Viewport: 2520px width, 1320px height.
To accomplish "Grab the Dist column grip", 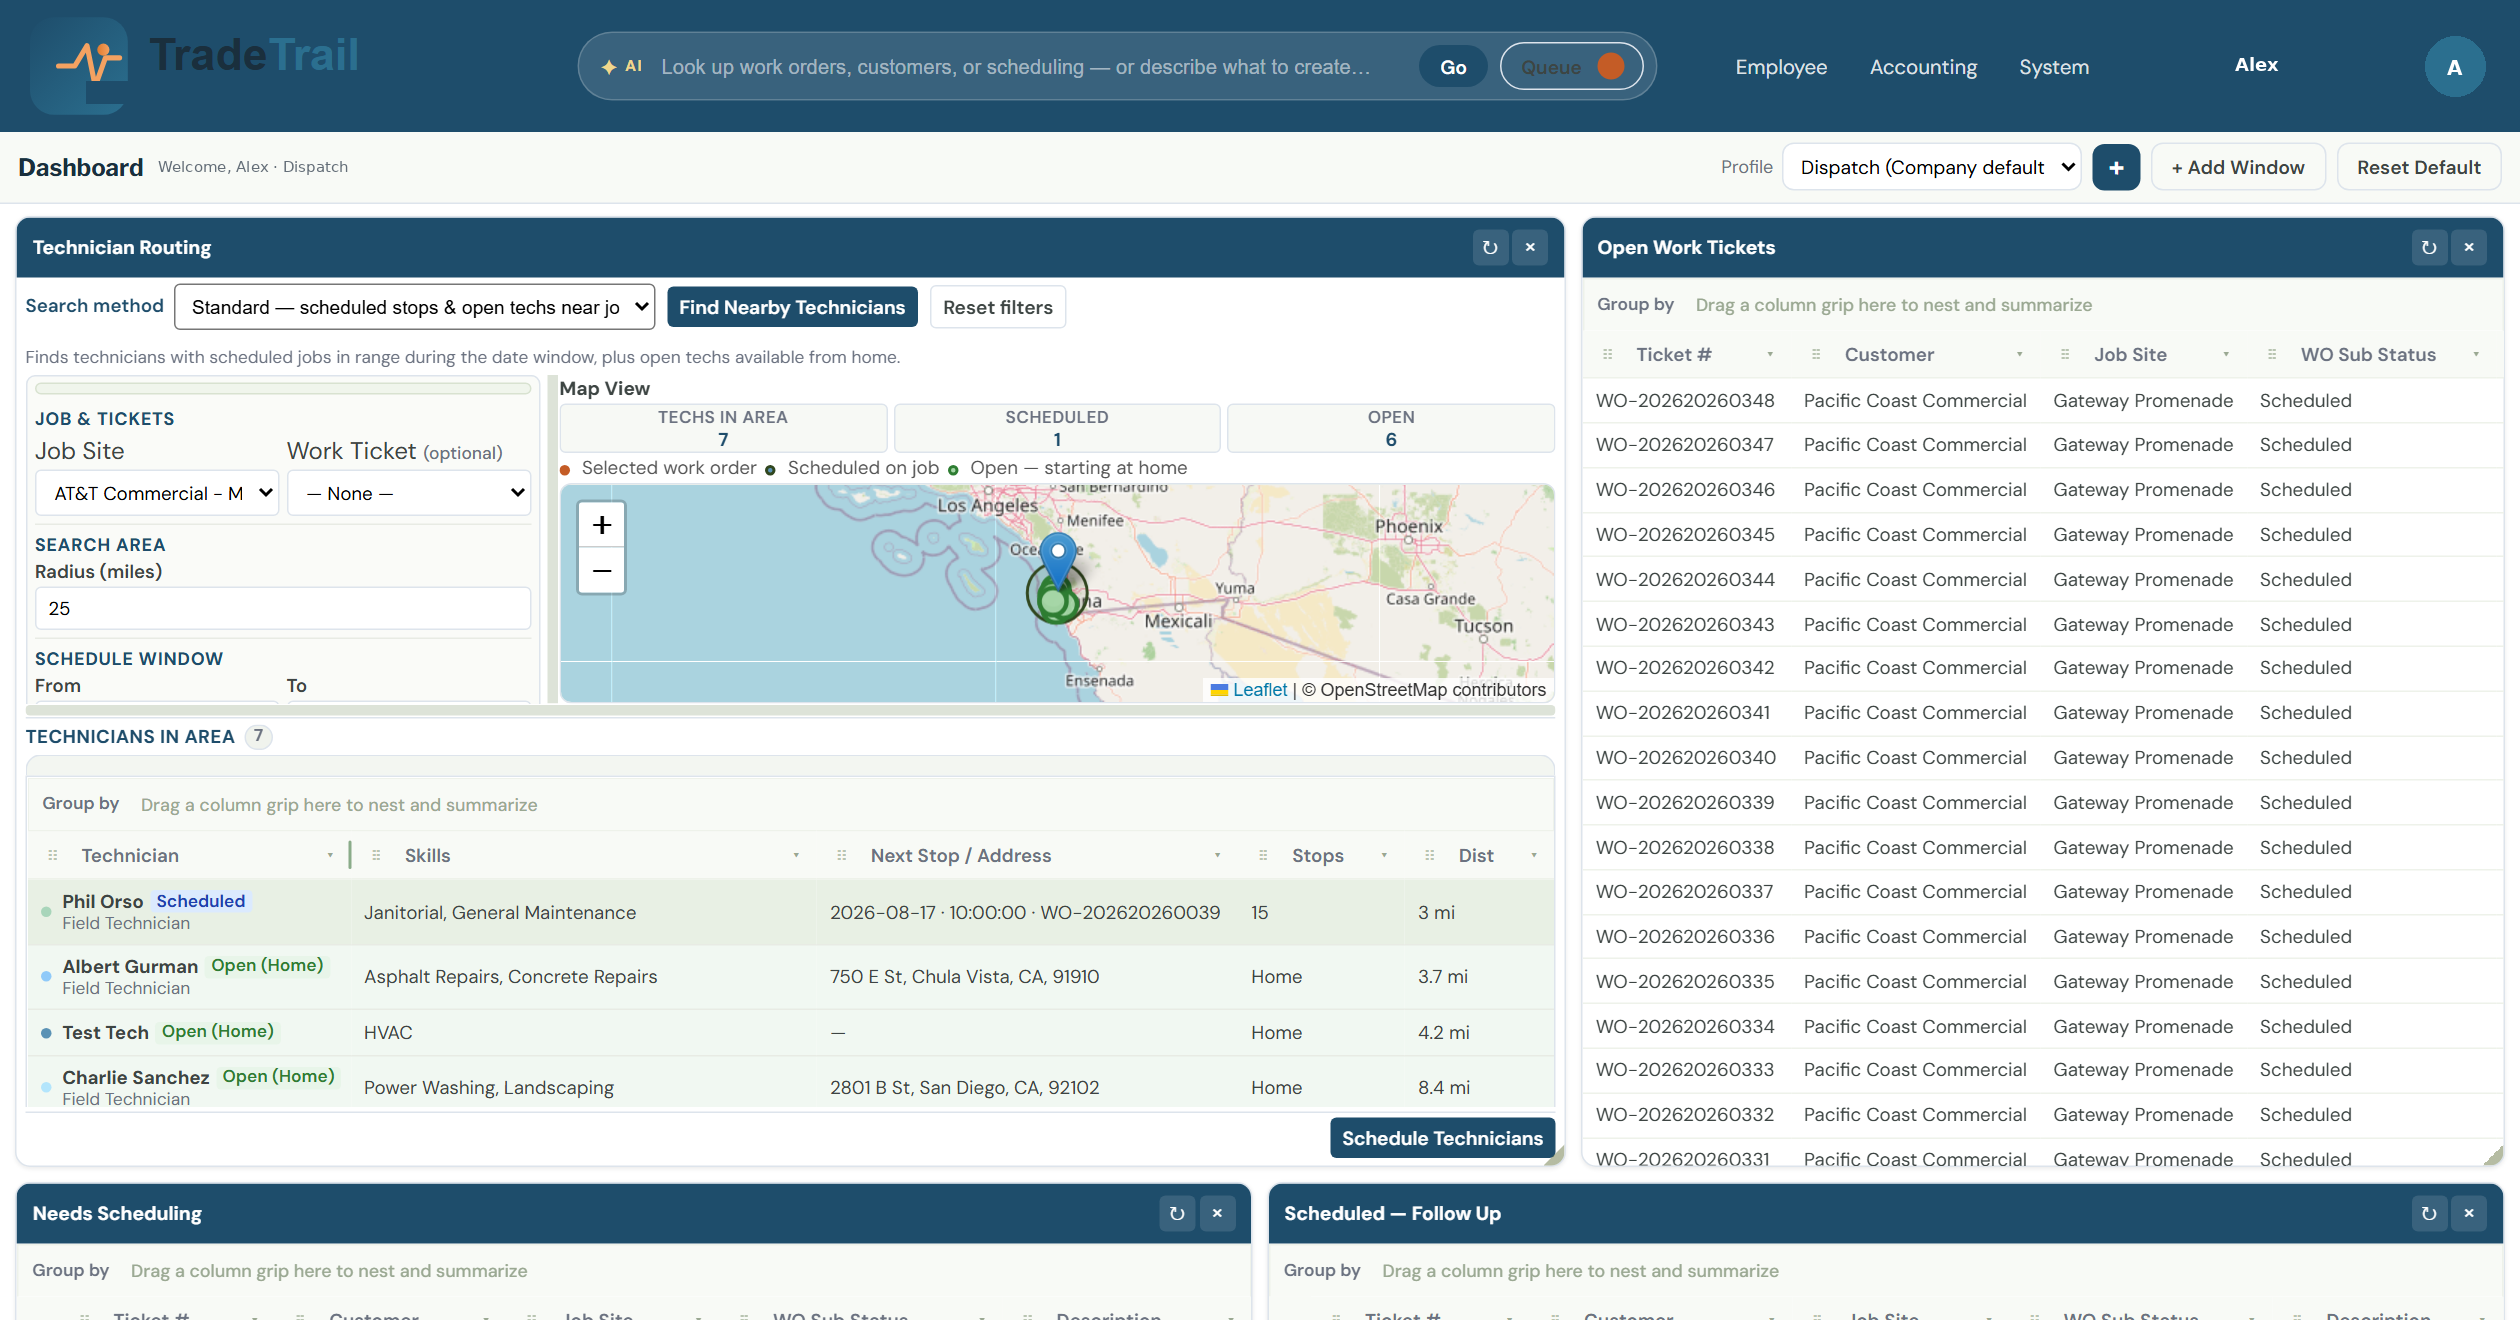I will (1430, 856).
